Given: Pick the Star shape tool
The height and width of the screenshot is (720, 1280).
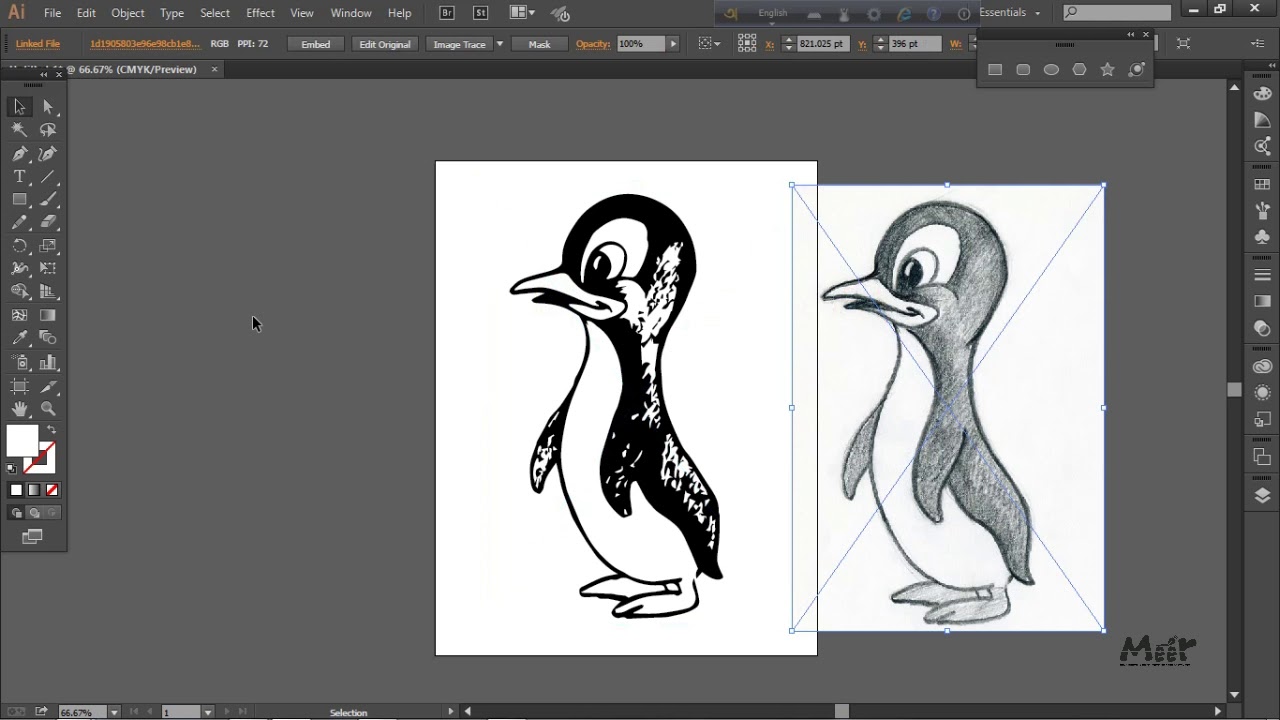Looking at the screenshot, I should pos(1107,70).
